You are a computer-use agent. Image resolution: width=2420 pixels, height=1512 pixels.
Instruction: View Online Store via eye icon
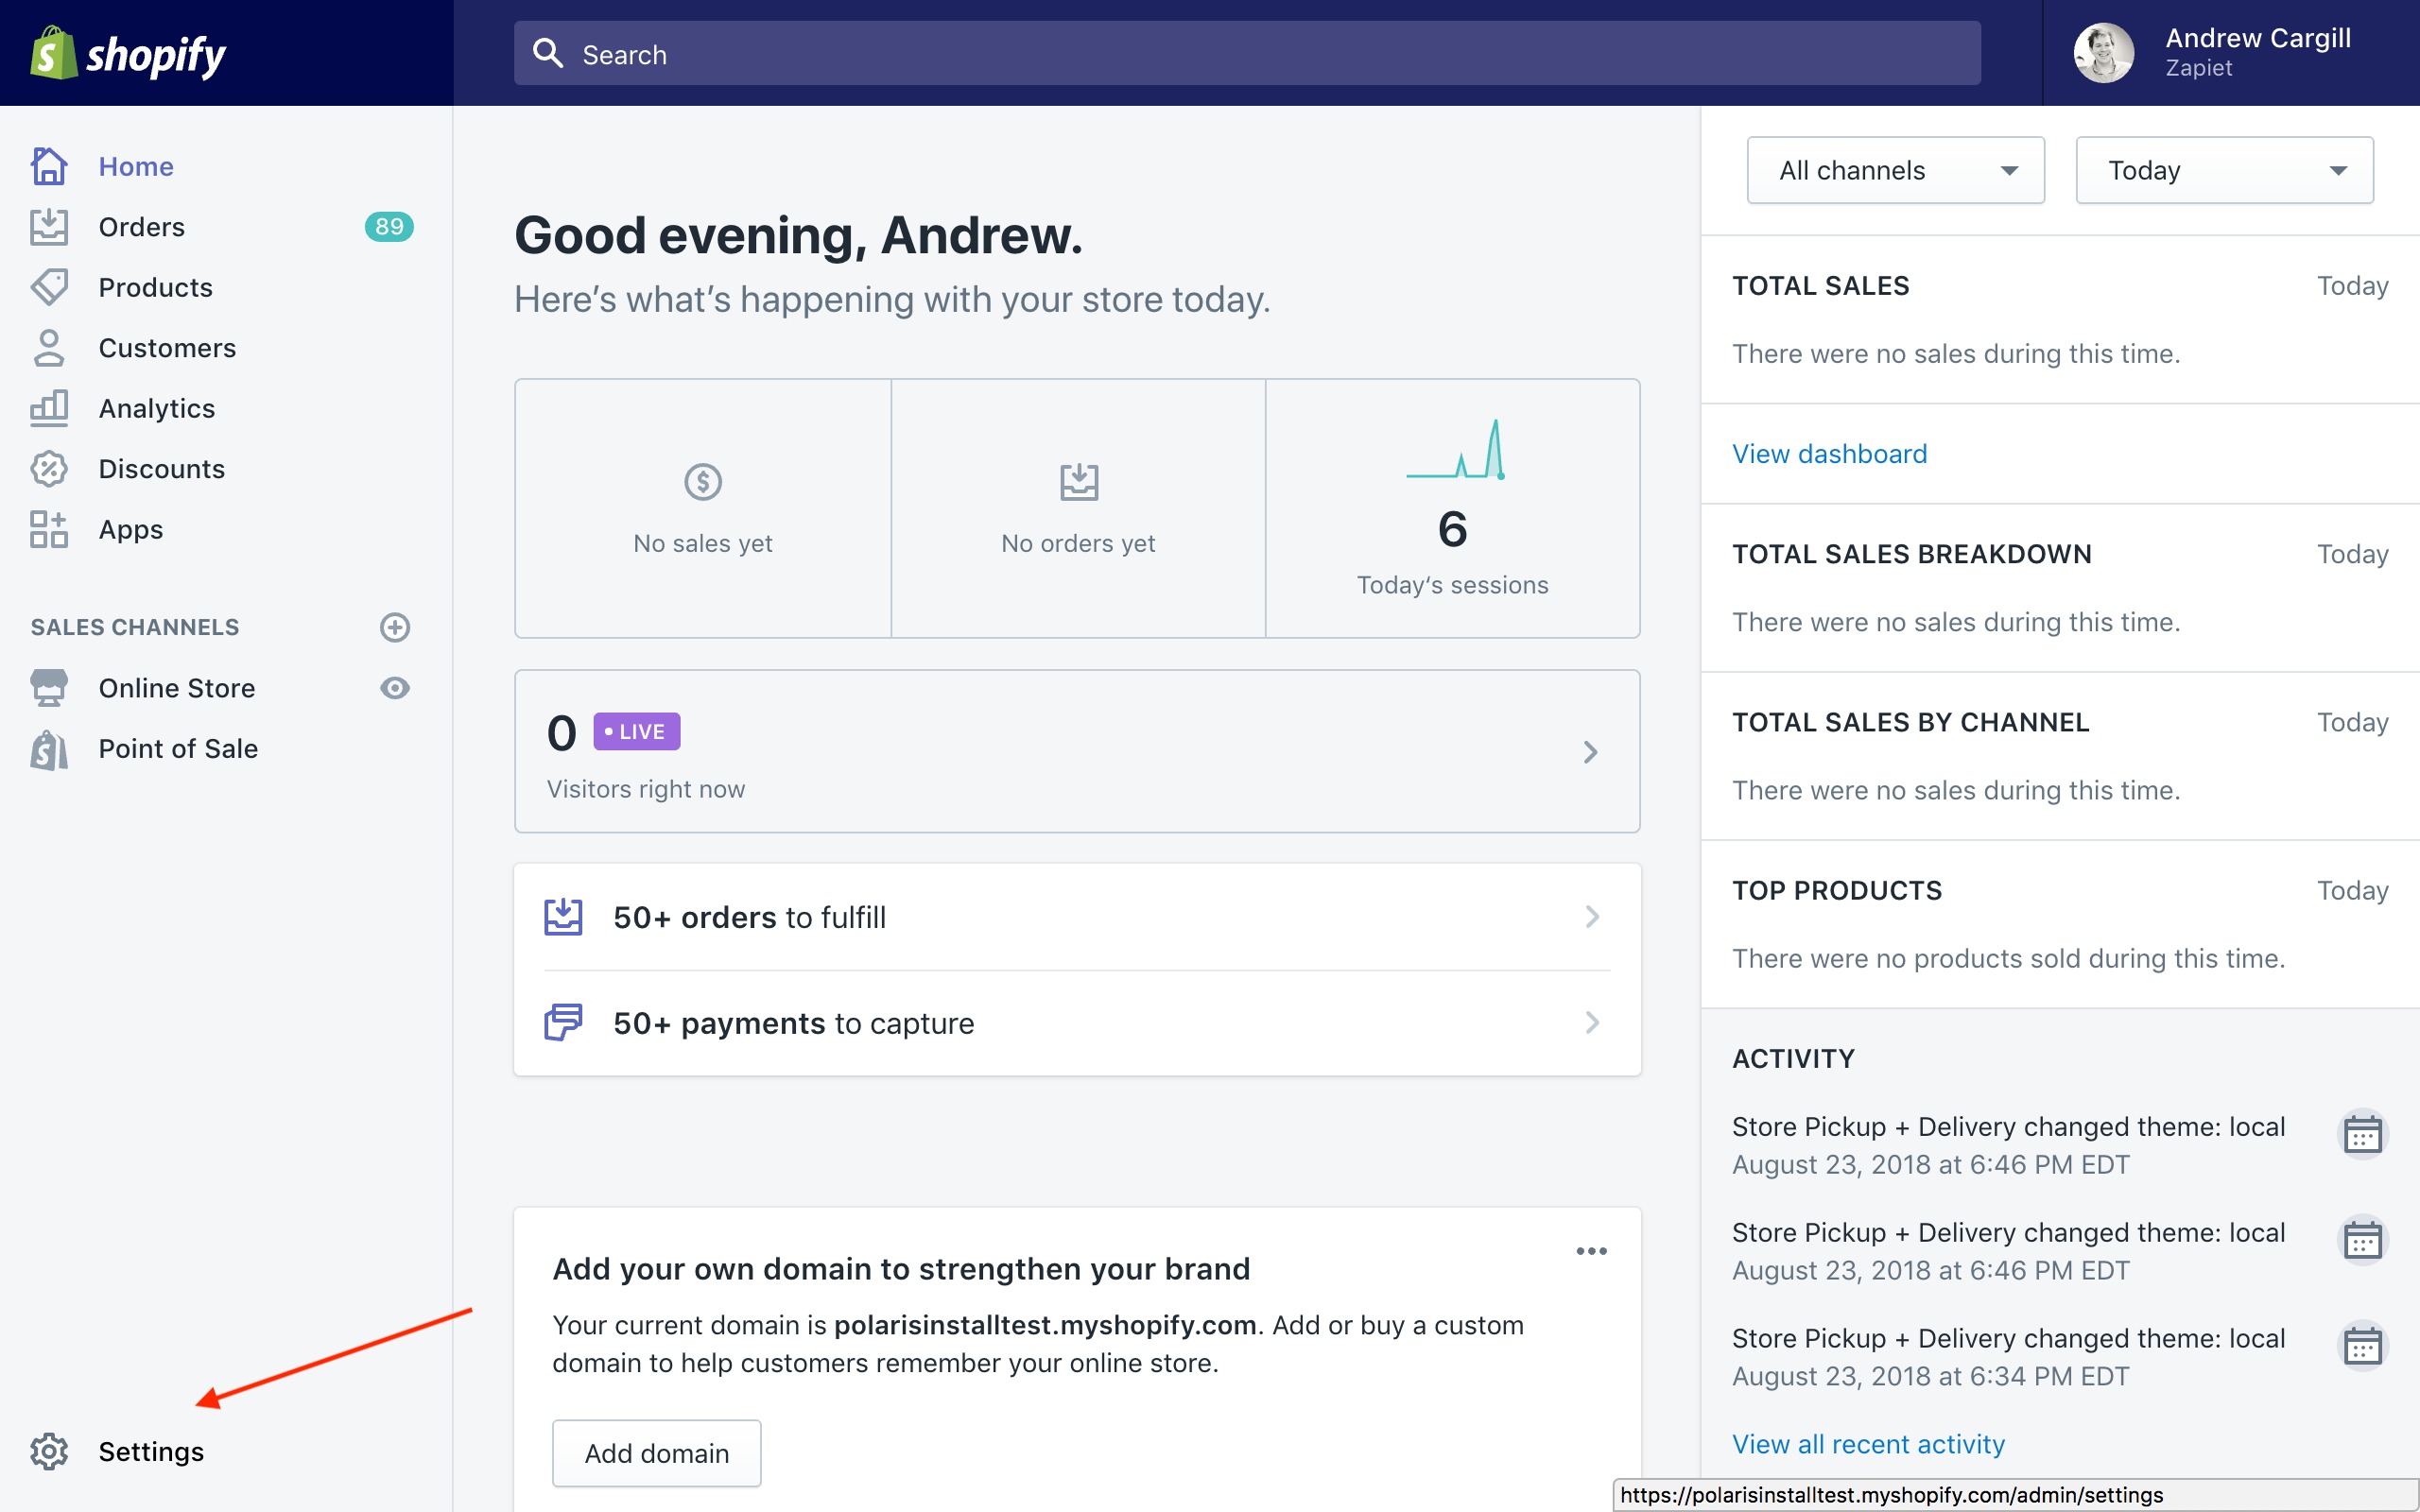click(395, 688)
